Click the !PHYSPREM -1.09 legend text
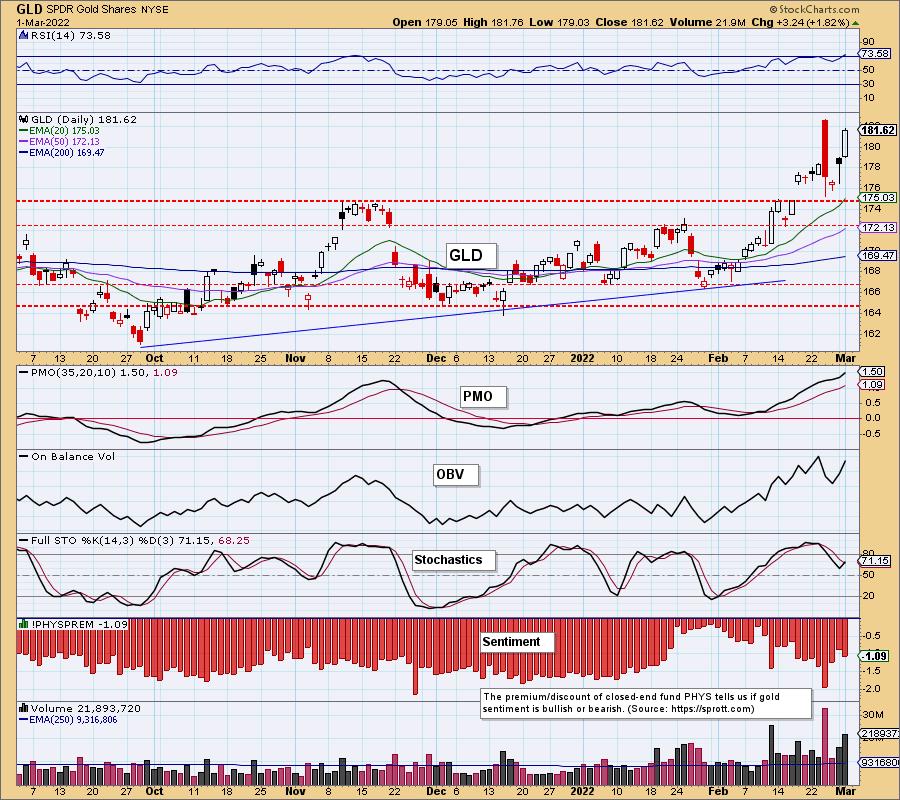The height and width of the screenshot is (800, 900). [x=80, y=624]
